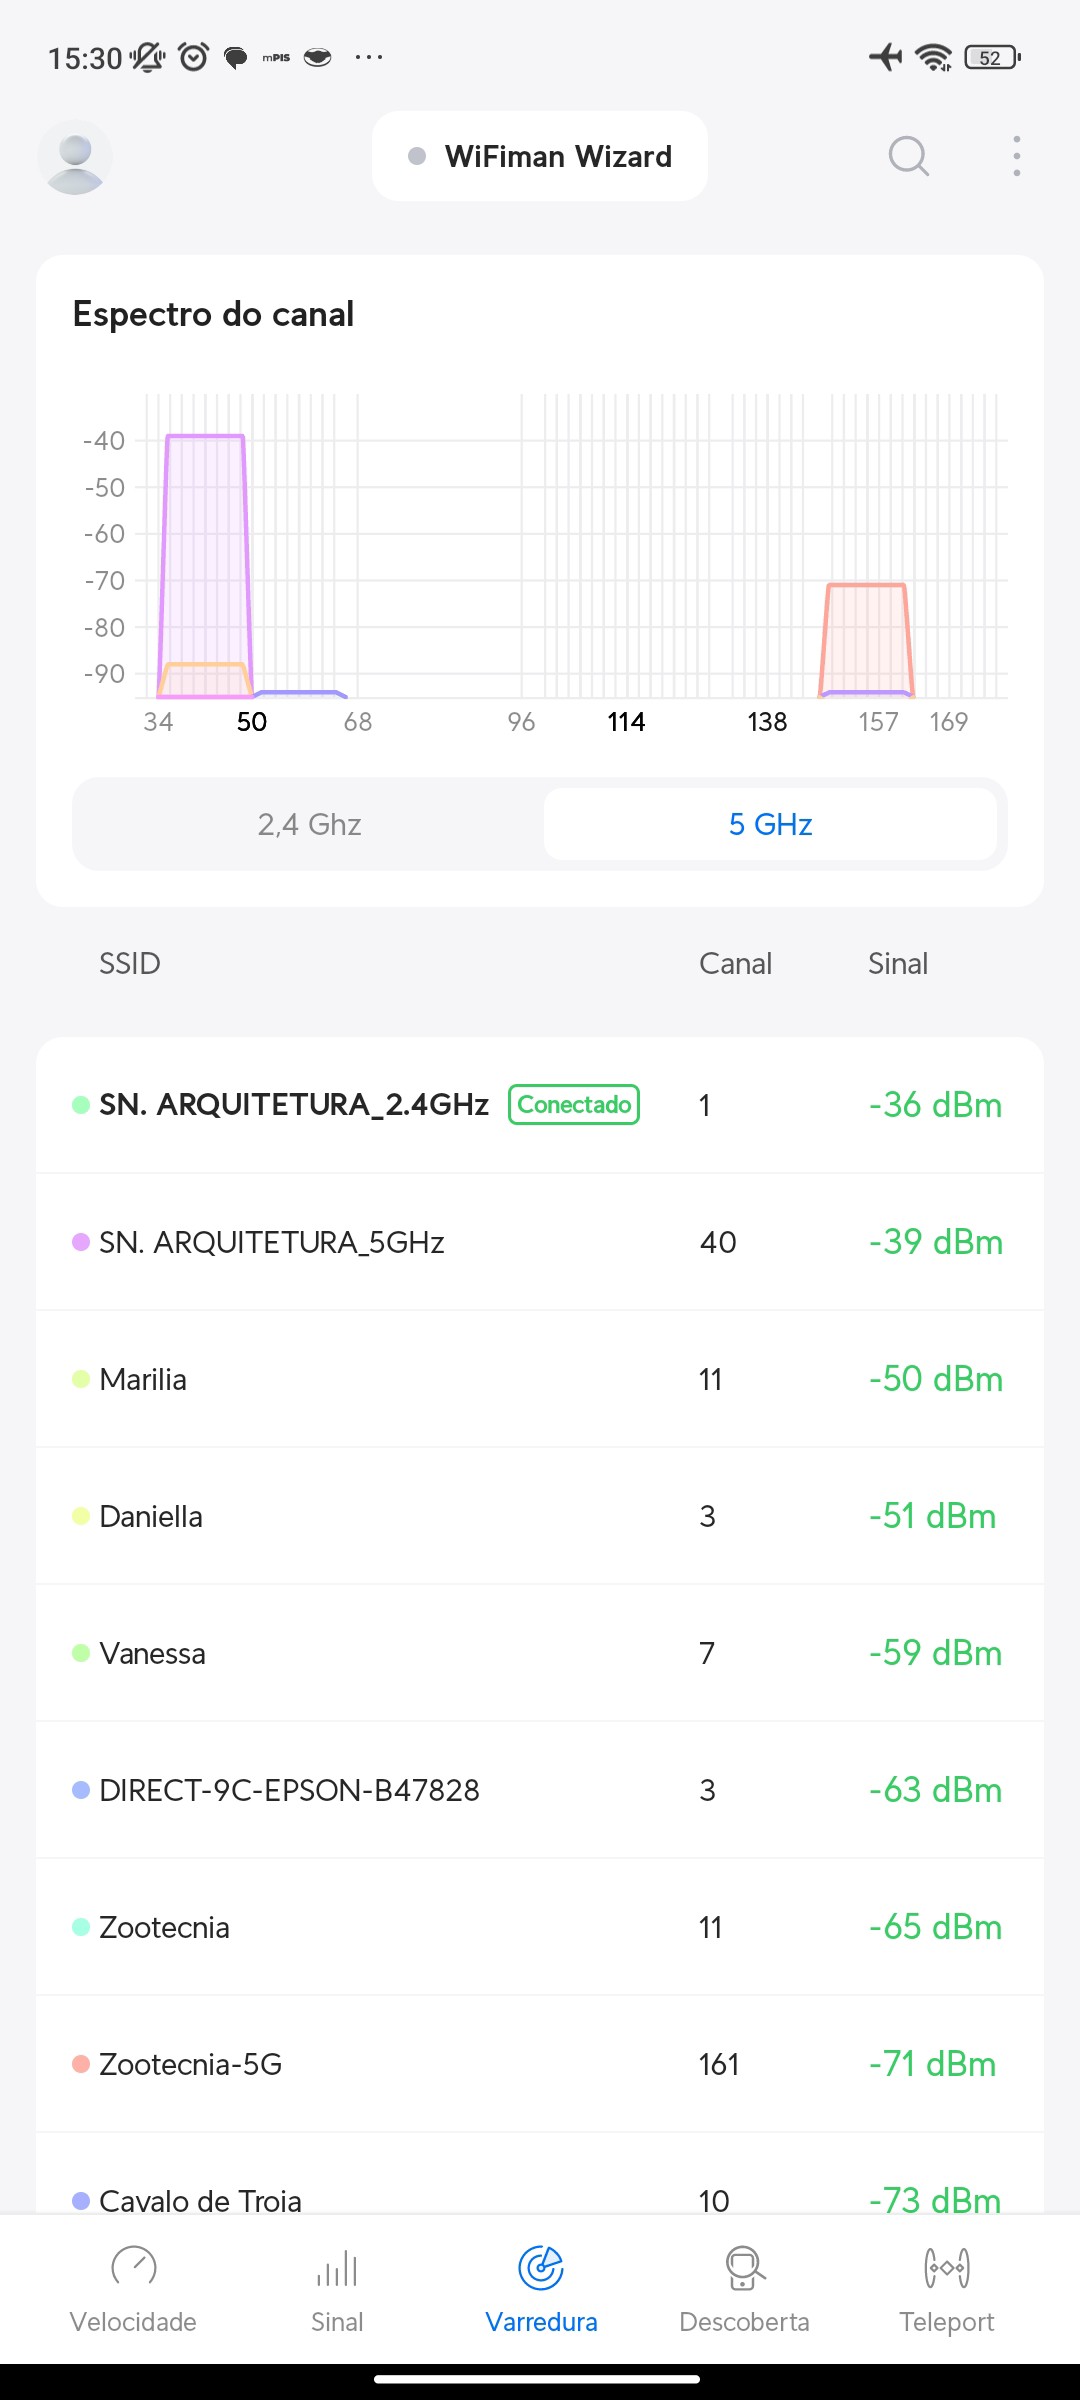Open the SN. ARQUITETURA_5GHz network entry
This screenshot has height=2400, width=1080.
(272, 1242)
